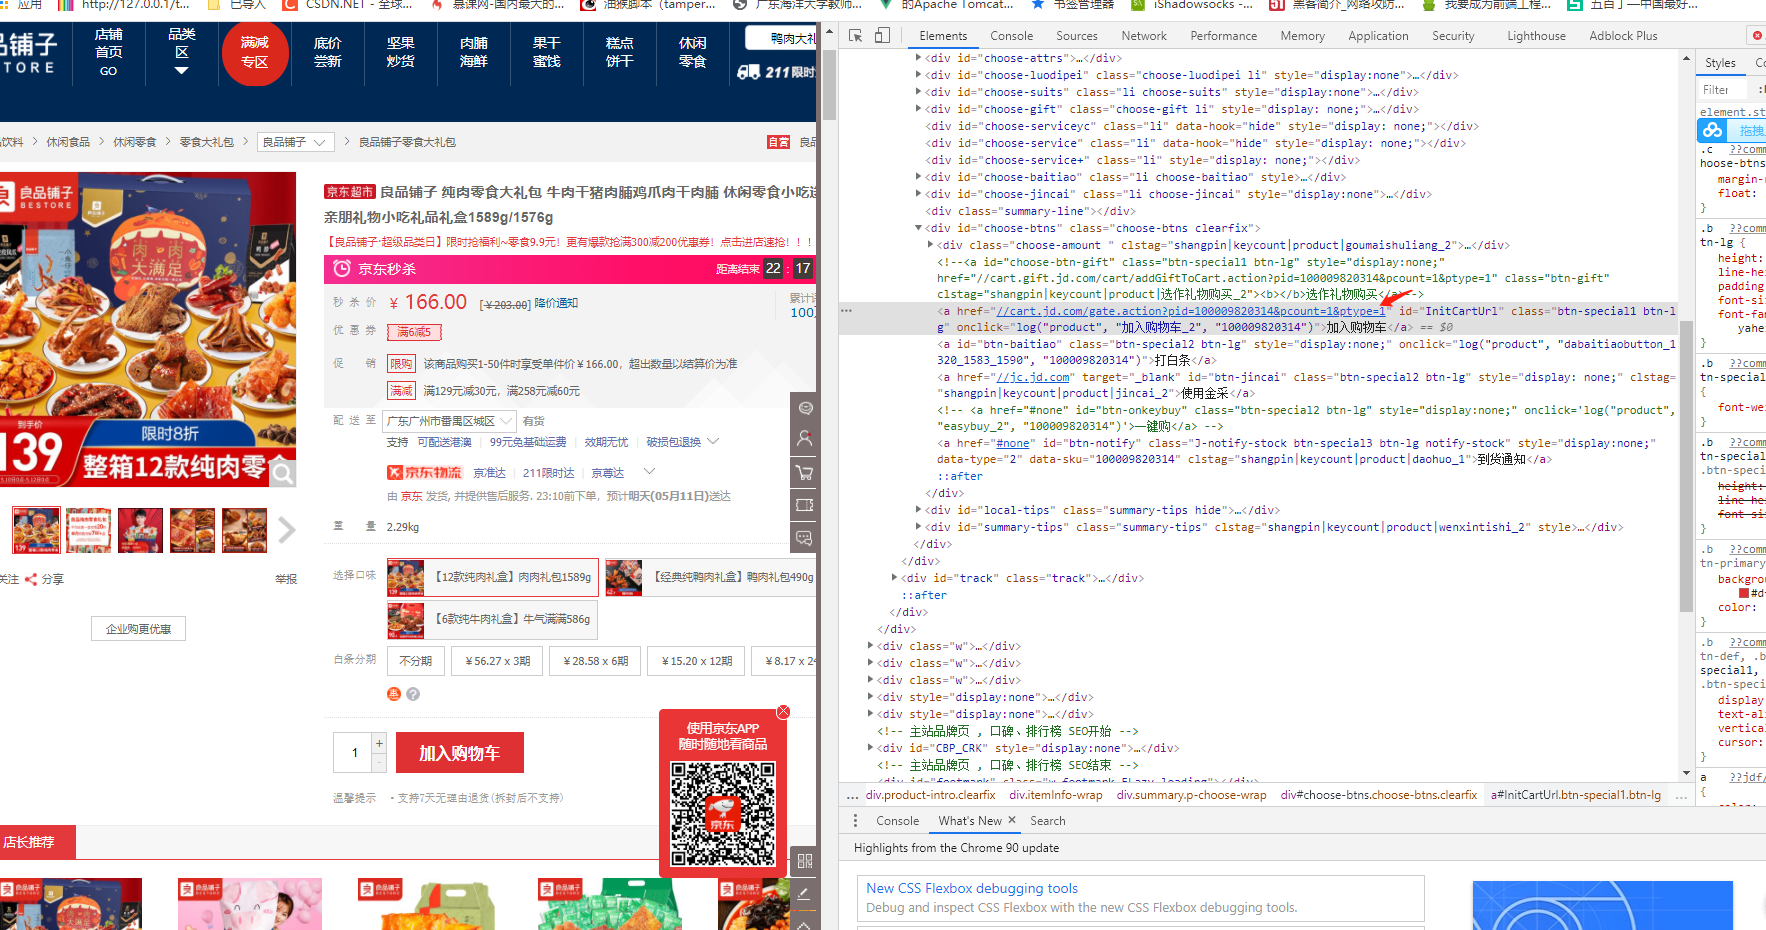Screen dimensions: 1766x930
Task: Collapse the choose-btns div node
Action: [x=918, y=228]
